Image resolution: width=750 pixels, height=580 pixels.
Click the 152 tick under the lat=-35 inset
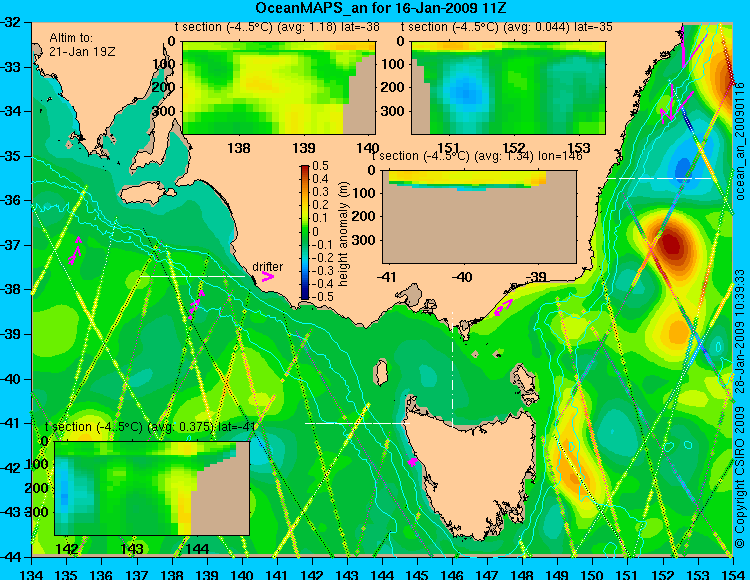coord(514,148)
